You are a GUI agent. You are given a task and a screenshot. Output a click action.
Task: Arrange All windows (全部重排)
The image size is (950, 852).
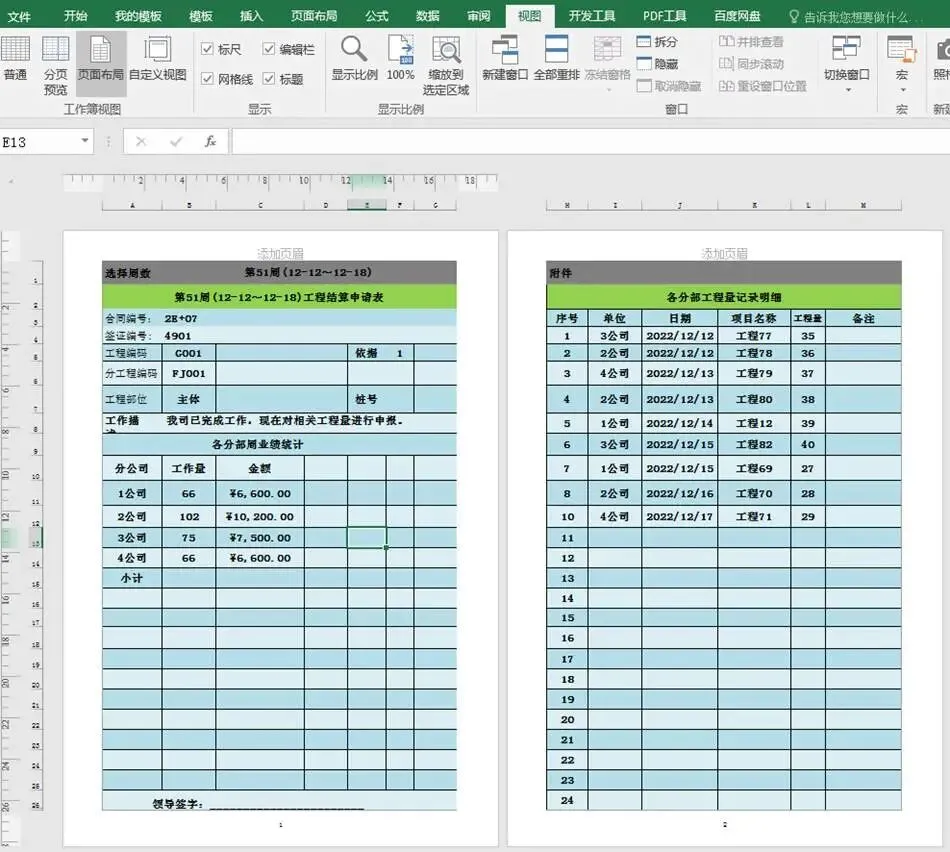pos(556,59)
